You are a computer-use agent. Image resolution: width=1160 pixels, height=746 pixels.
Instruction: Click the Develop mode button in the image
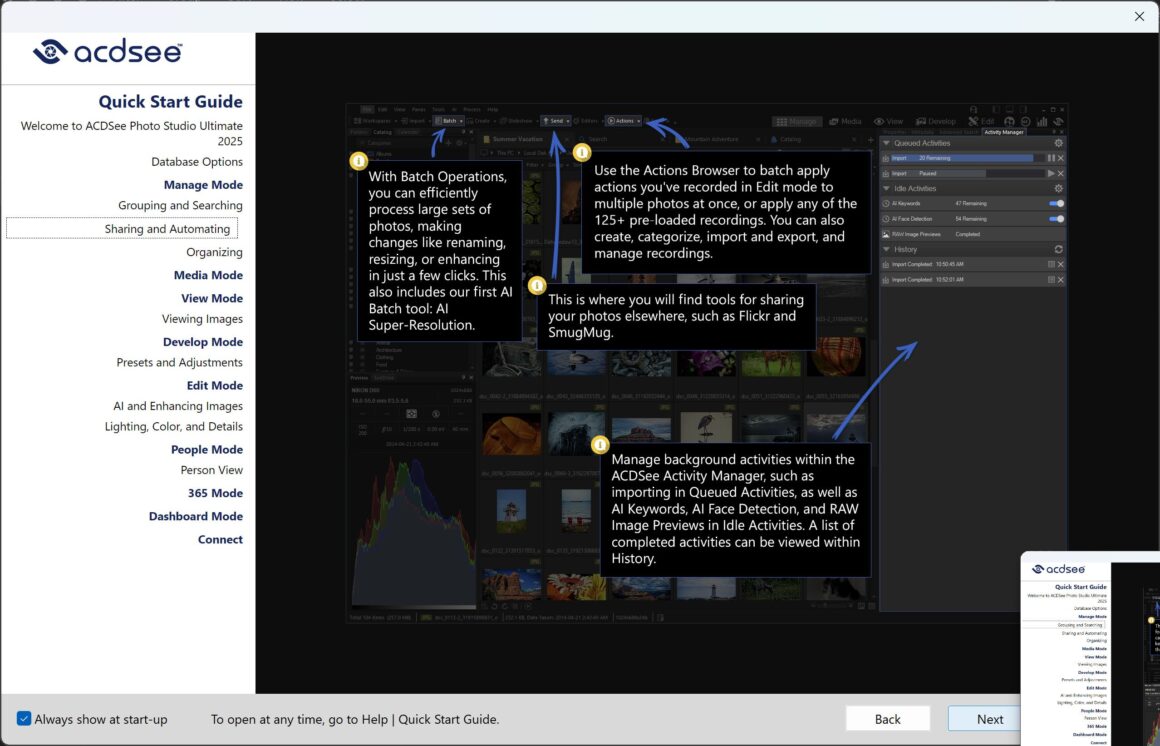click(x=936, y=121)
